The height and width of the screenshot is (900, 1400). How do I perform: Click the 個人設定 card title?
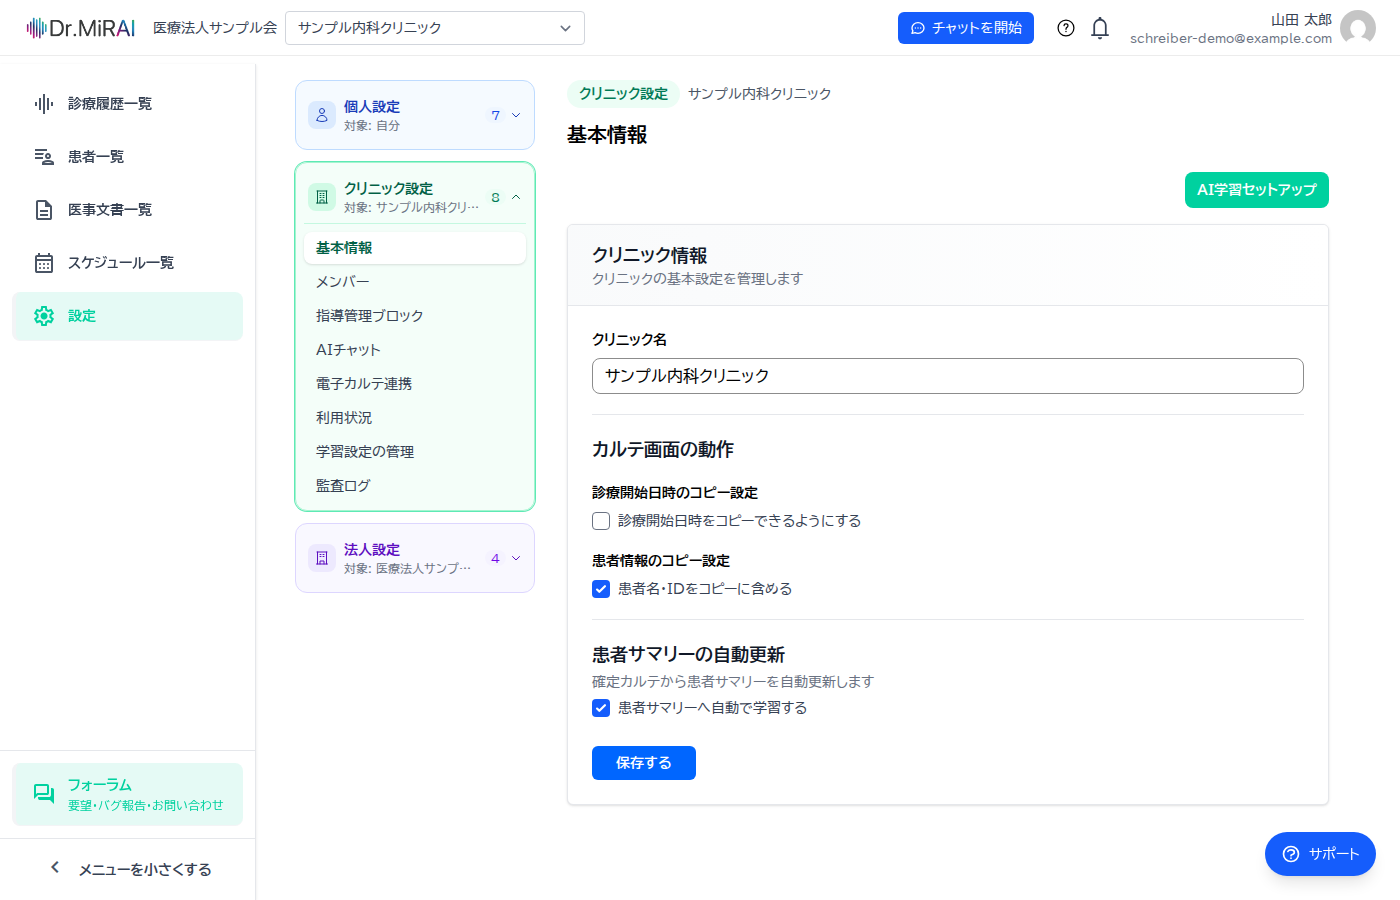tap(372, 107)
